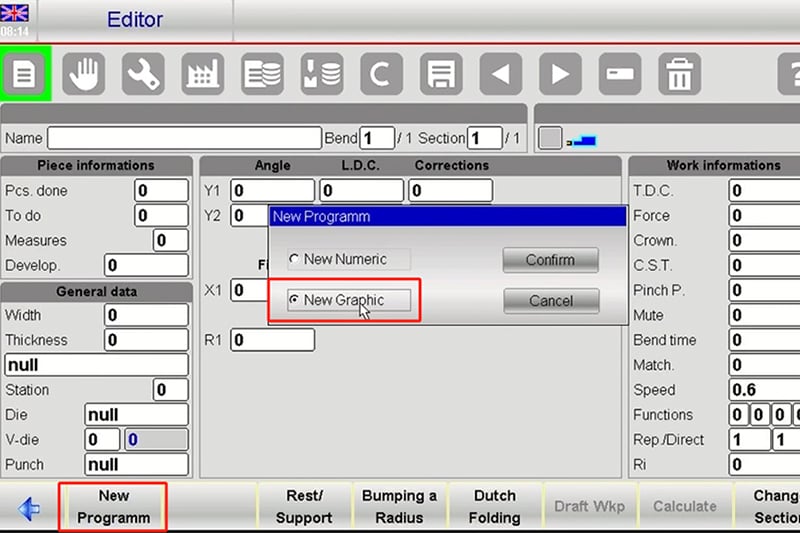Click the T.D.C. value field
The image size is (800, 533).
(x=764, y=191)
